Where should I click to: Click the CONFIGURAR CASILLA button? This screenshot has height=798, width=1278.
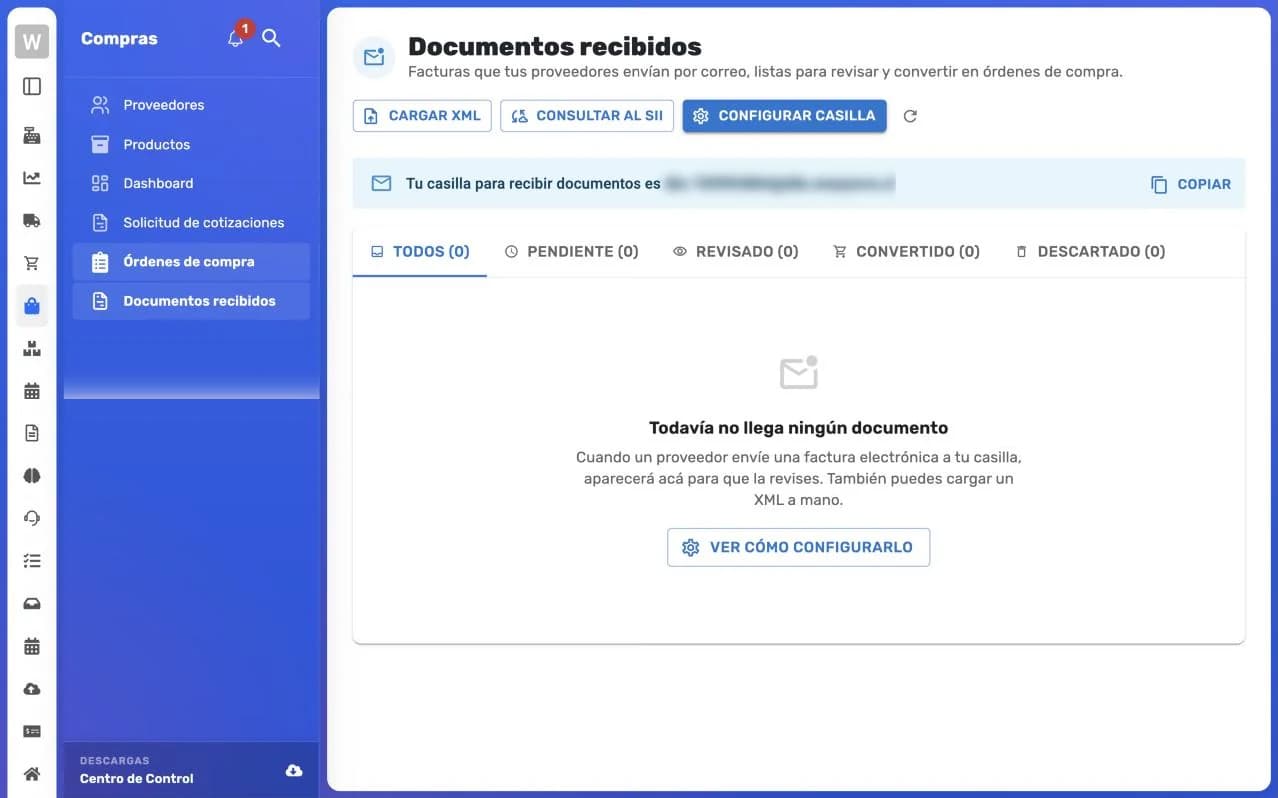click(784, 116)
